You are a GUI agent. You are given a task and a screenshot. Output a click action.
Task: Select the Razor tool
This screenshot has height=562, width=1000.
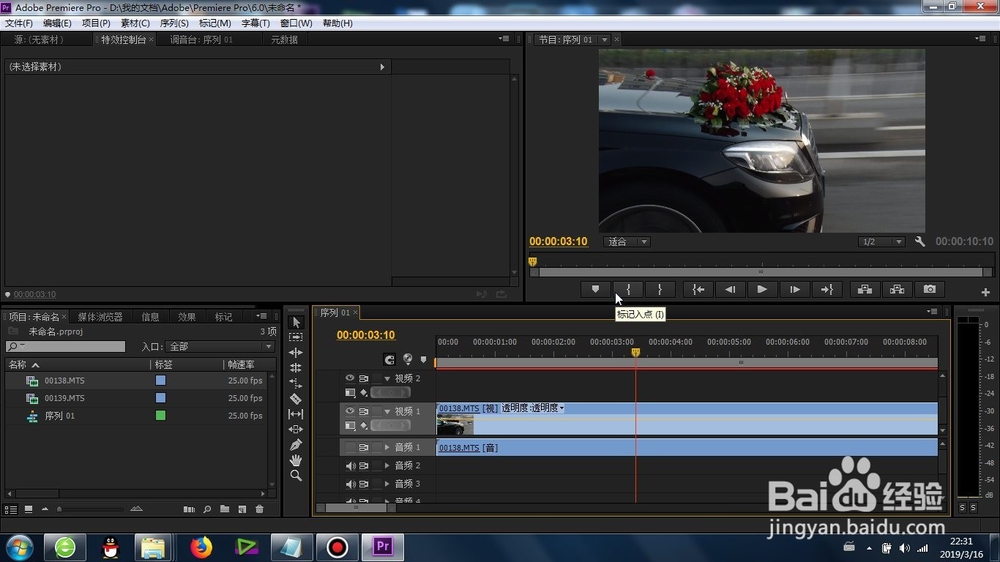click(x=295, y=399)
